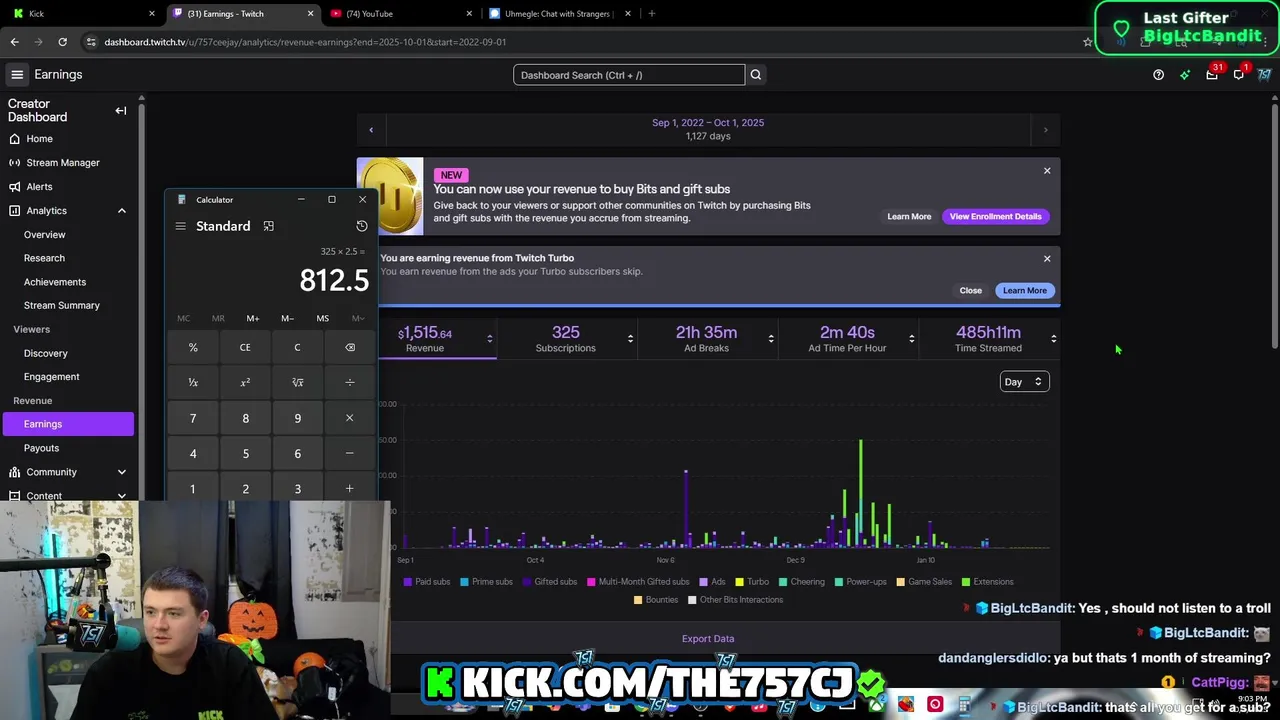Click Close on the Turbo banner
This screenshot has width=1280, height=720.
pyautogui.click(x=970, y=291)
